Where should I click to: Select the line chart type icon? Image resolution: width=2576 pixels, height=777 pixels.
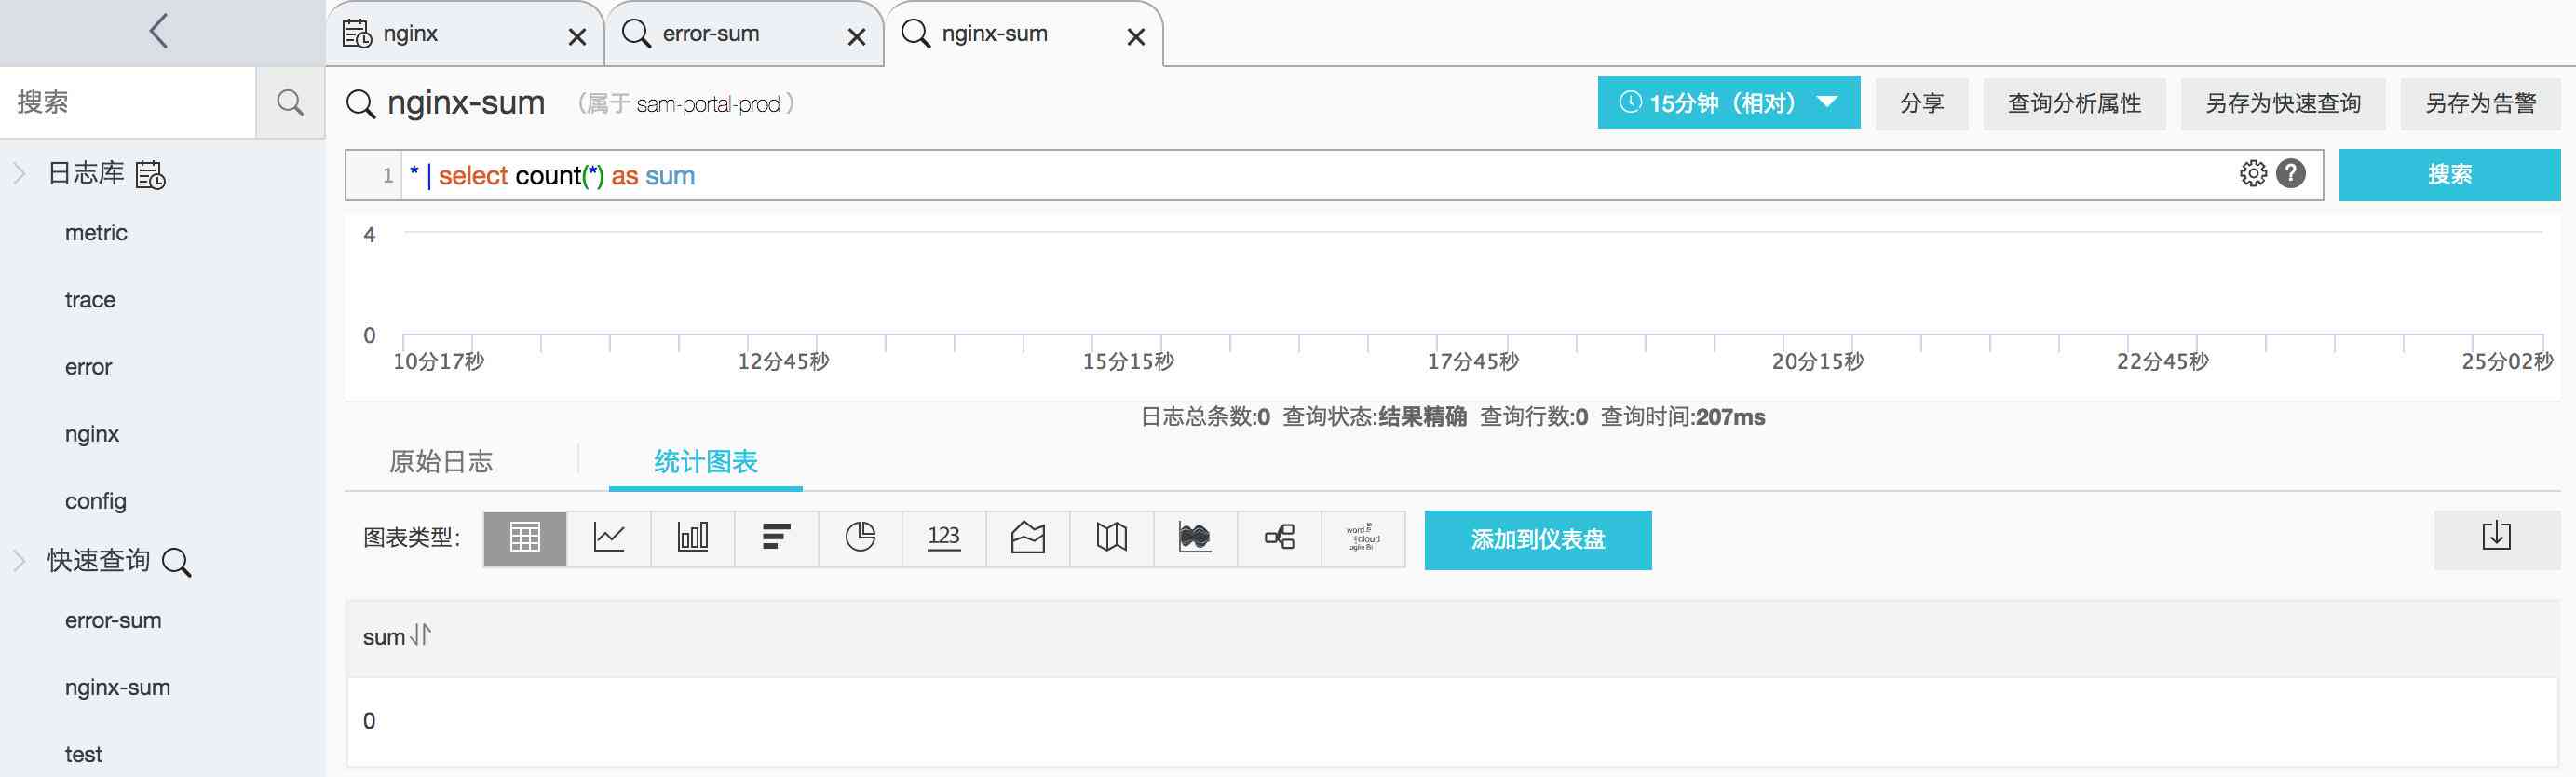pyautogui.click(x=609, y=538)
